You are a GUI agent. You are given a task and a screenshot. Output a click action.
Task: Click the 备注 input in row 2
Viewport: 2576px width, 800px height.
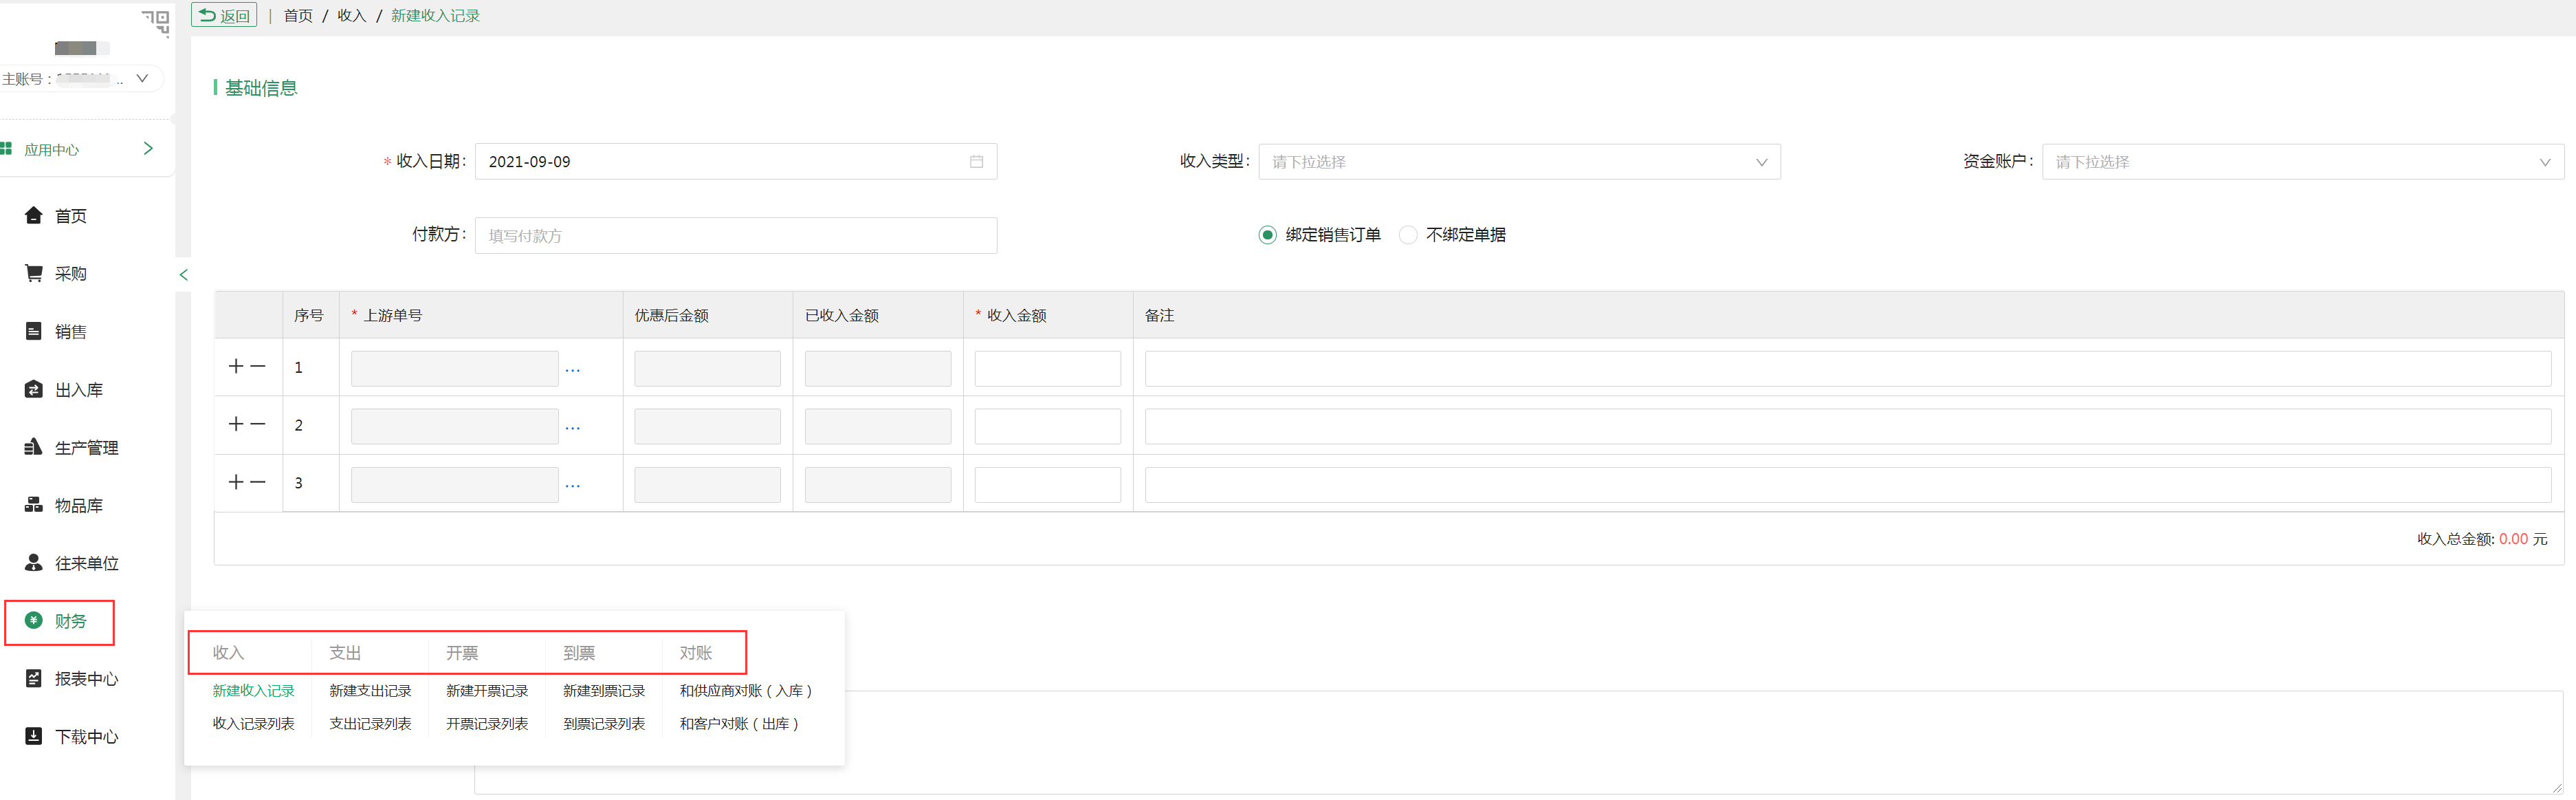click(x=1848, y=427)
